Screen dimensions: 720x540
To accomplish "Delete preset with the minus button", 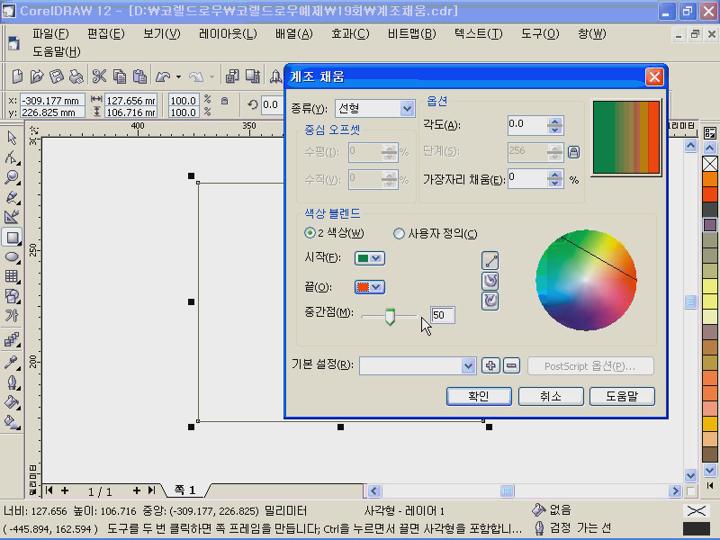I will pyautogui.click(x=511, y=366).
